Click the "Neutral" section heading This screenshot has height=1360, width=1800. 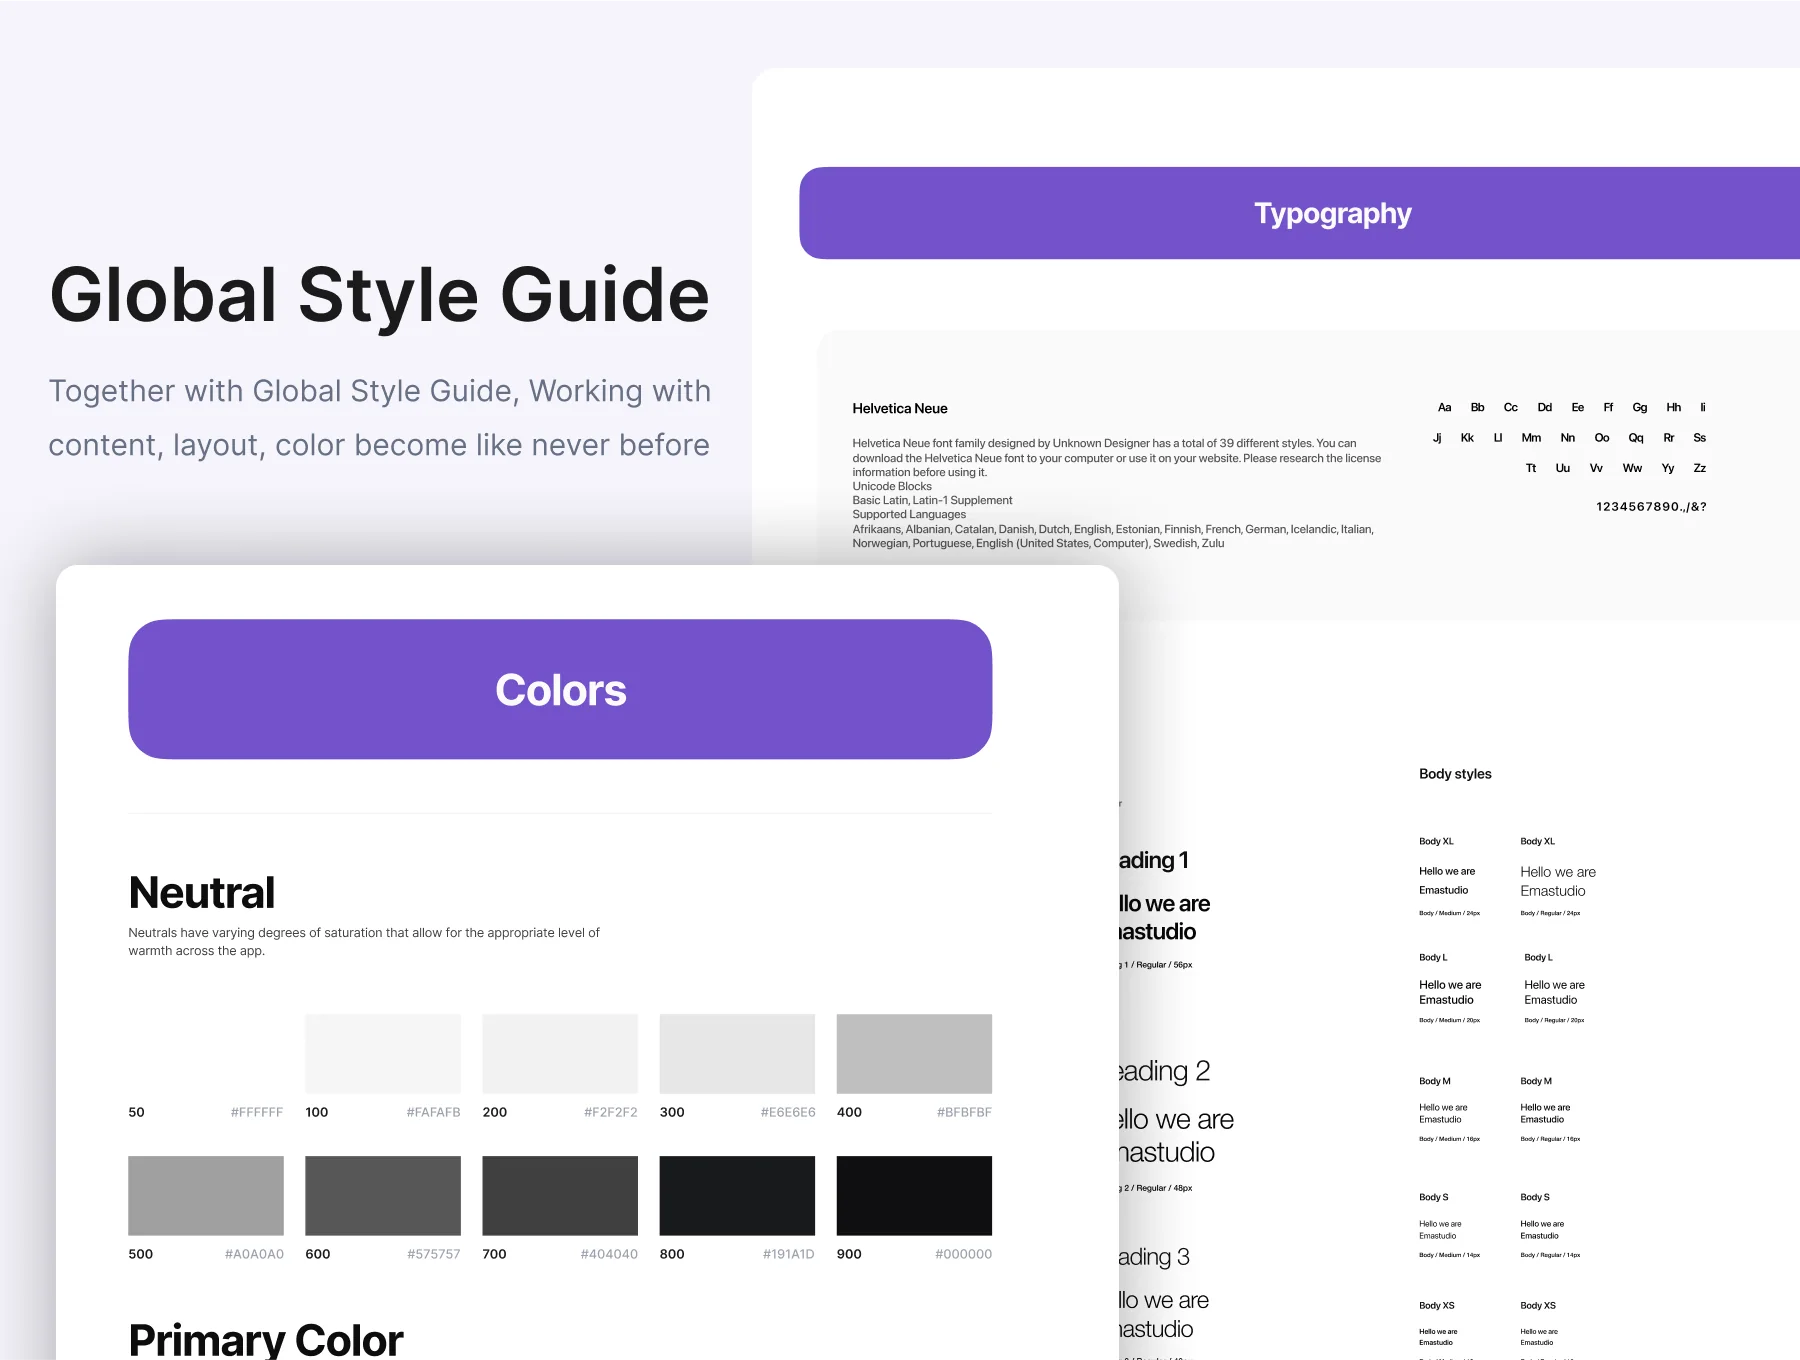[x=202, y=893]
